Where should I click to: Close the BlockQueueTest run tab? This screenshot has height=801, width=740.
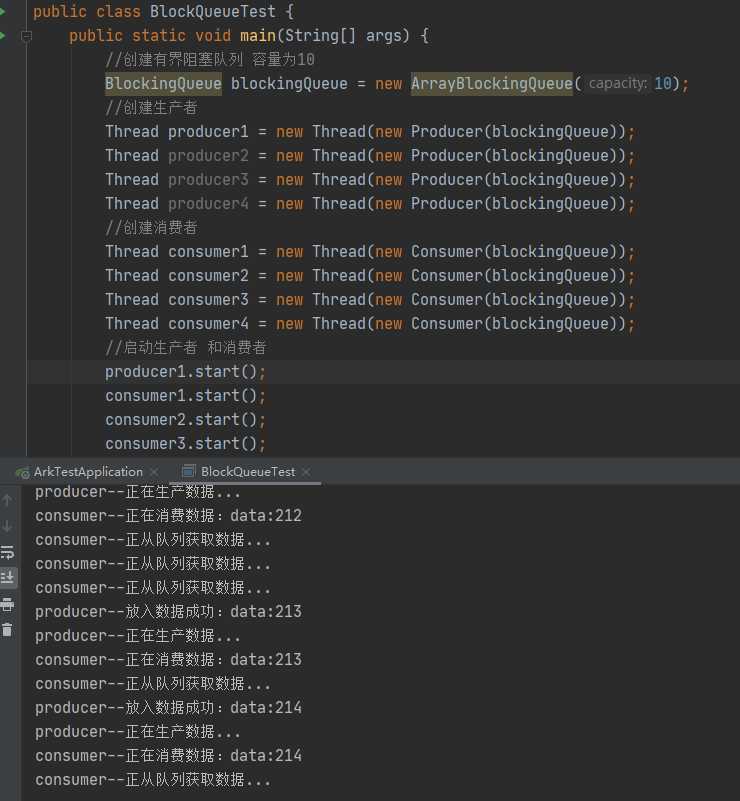(305, 472)
